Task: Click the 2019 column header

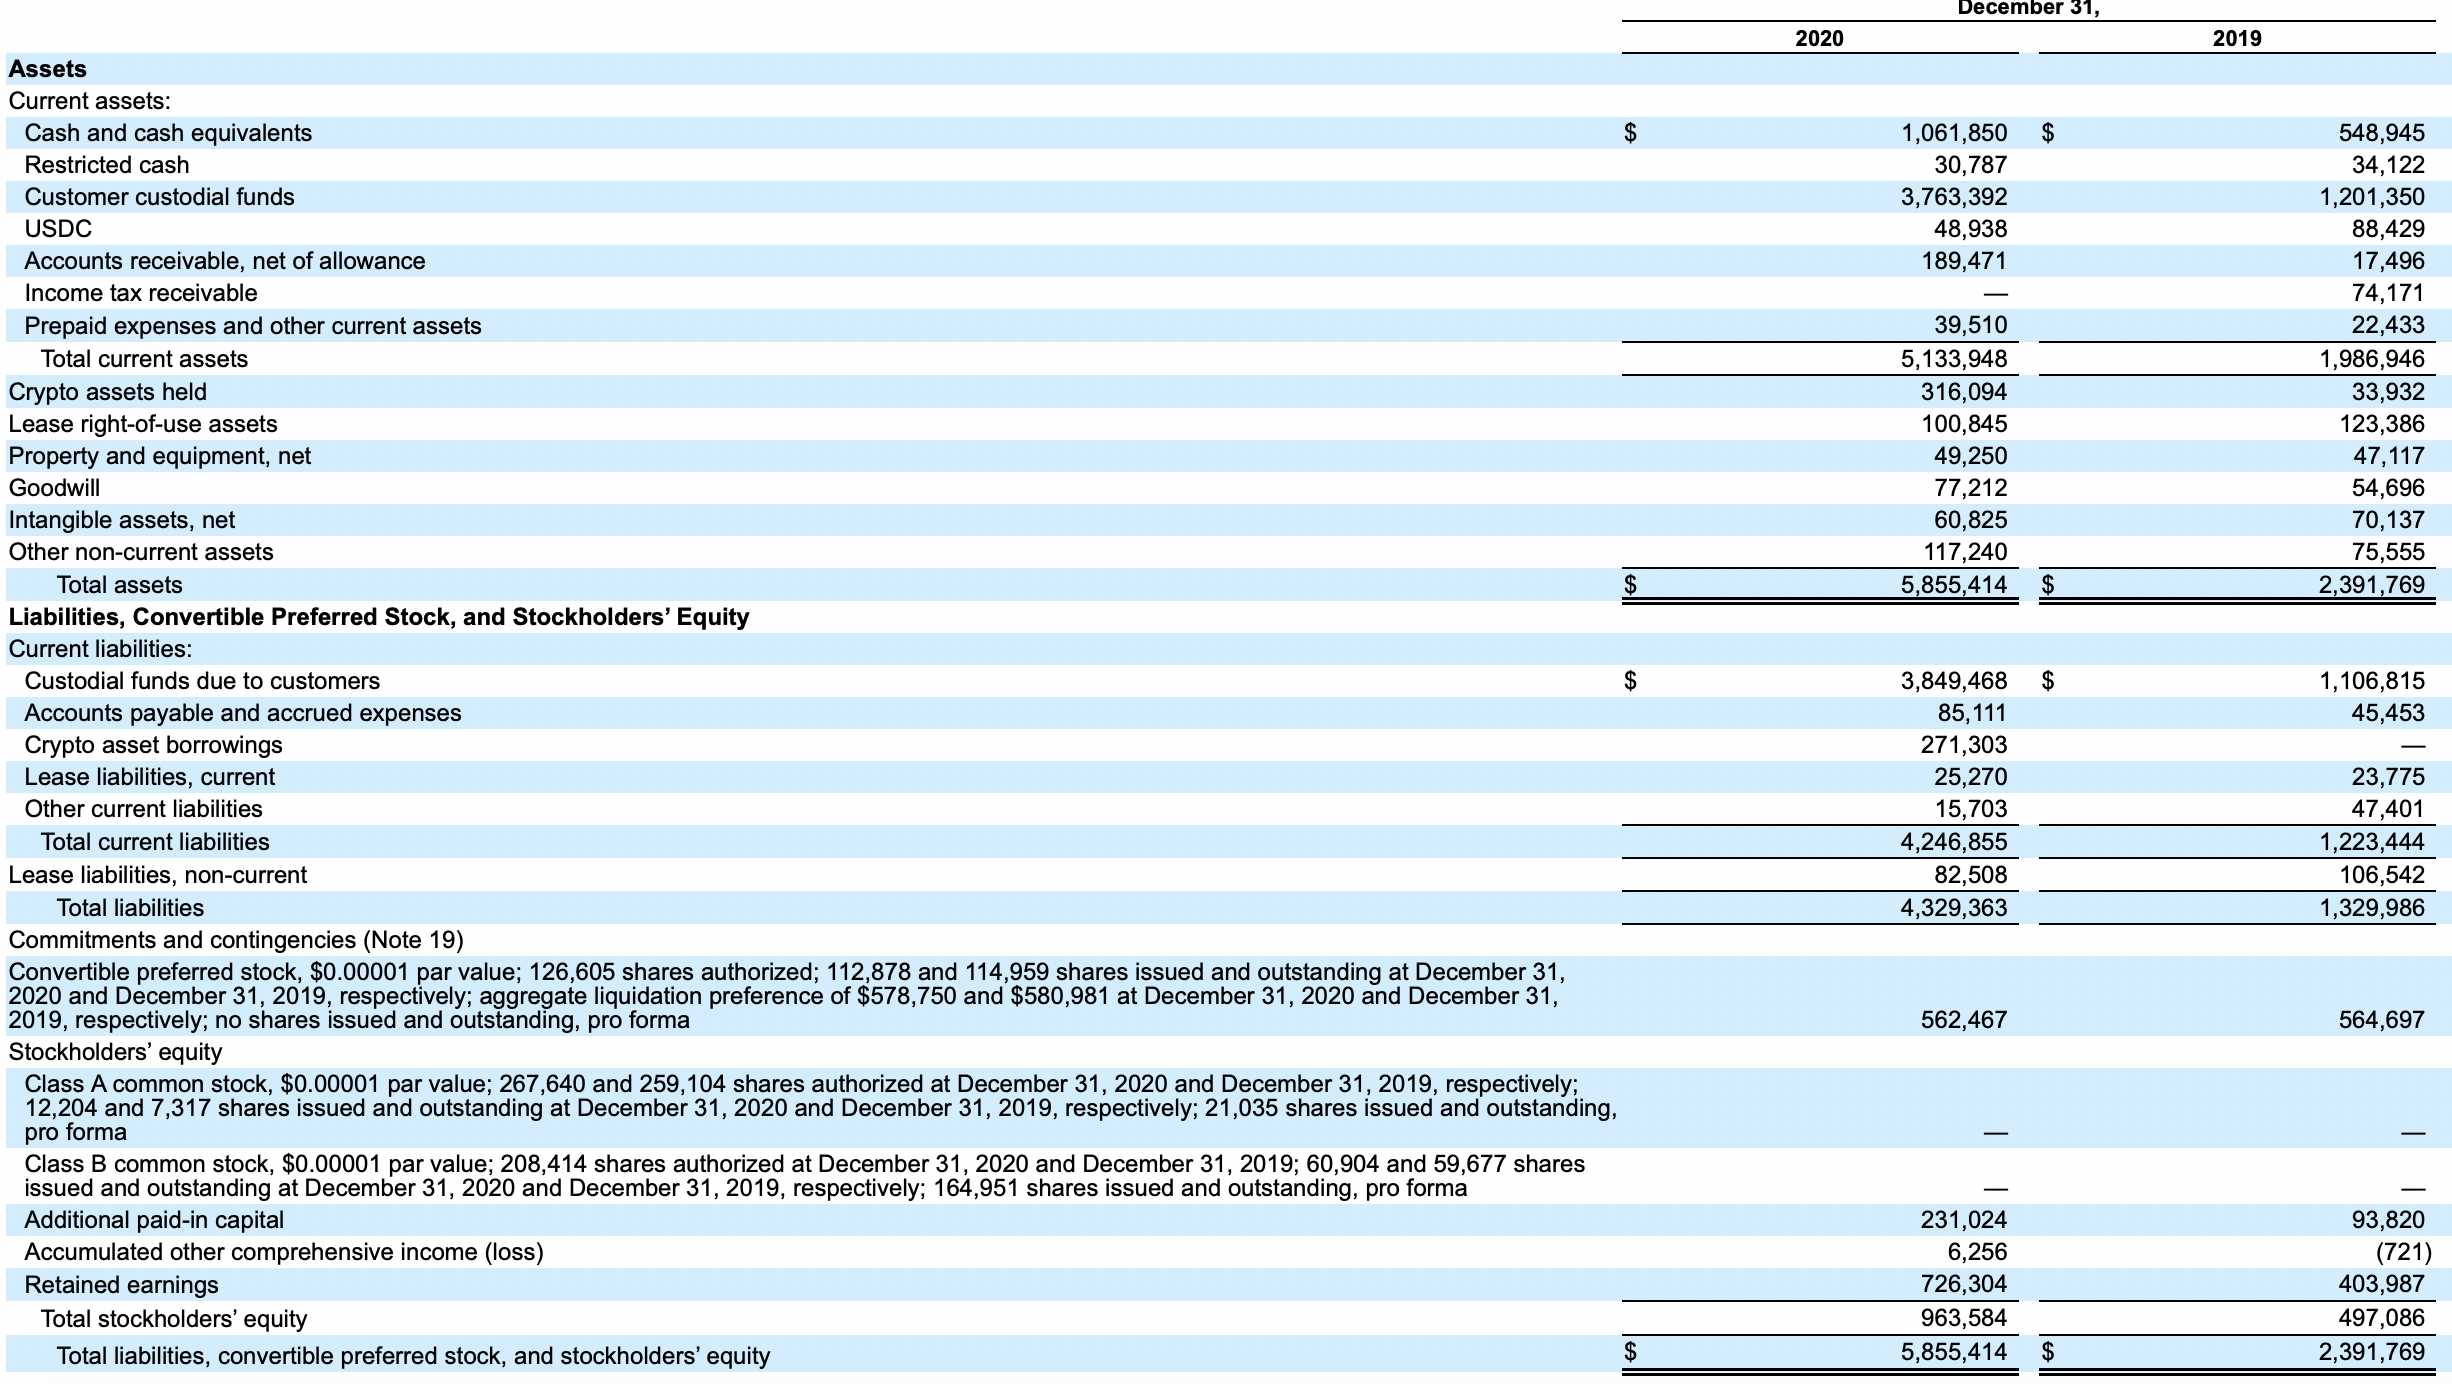Action: 2236,38
